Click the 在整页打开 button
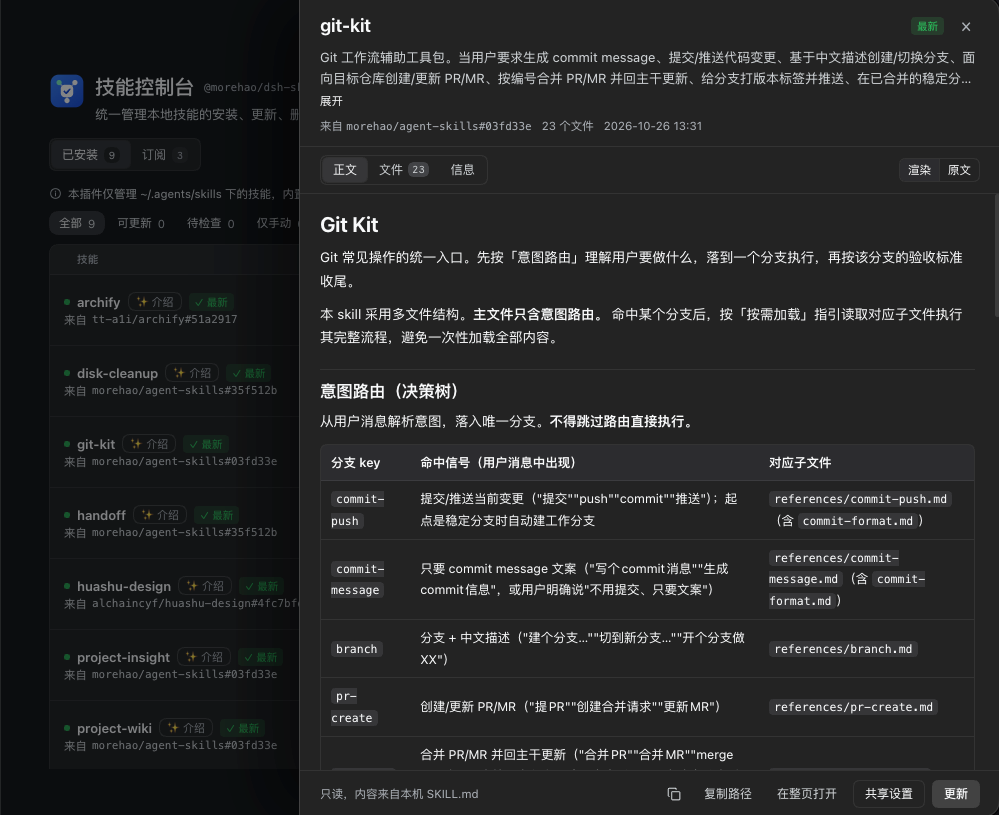 807,794
